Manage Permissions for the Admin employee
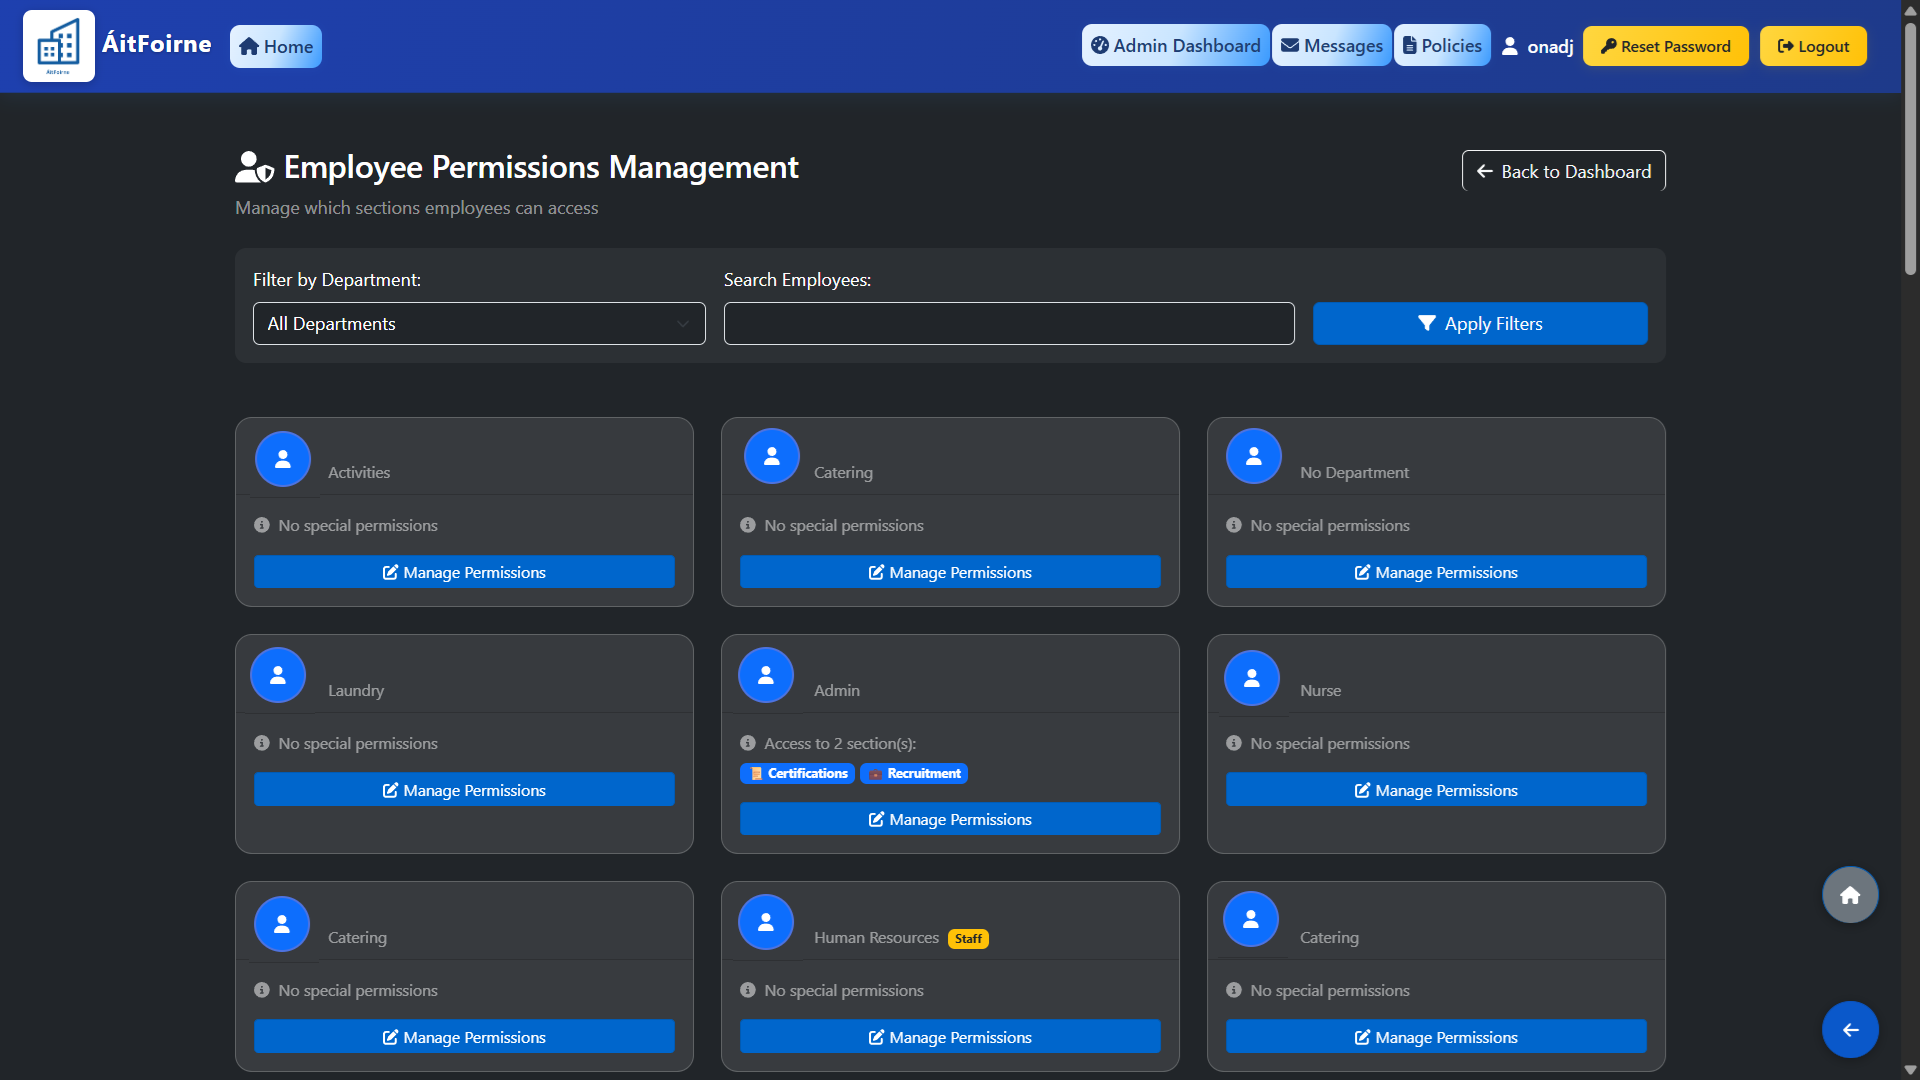The width and height of the screenshot is (1920, 1080). click(950, 819)
